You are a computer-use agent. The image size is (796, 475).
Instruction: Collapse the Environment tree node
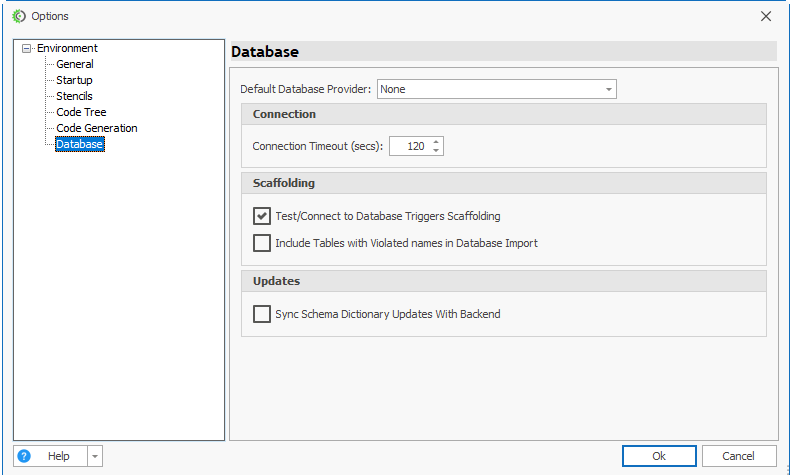[x=27, y=48]
